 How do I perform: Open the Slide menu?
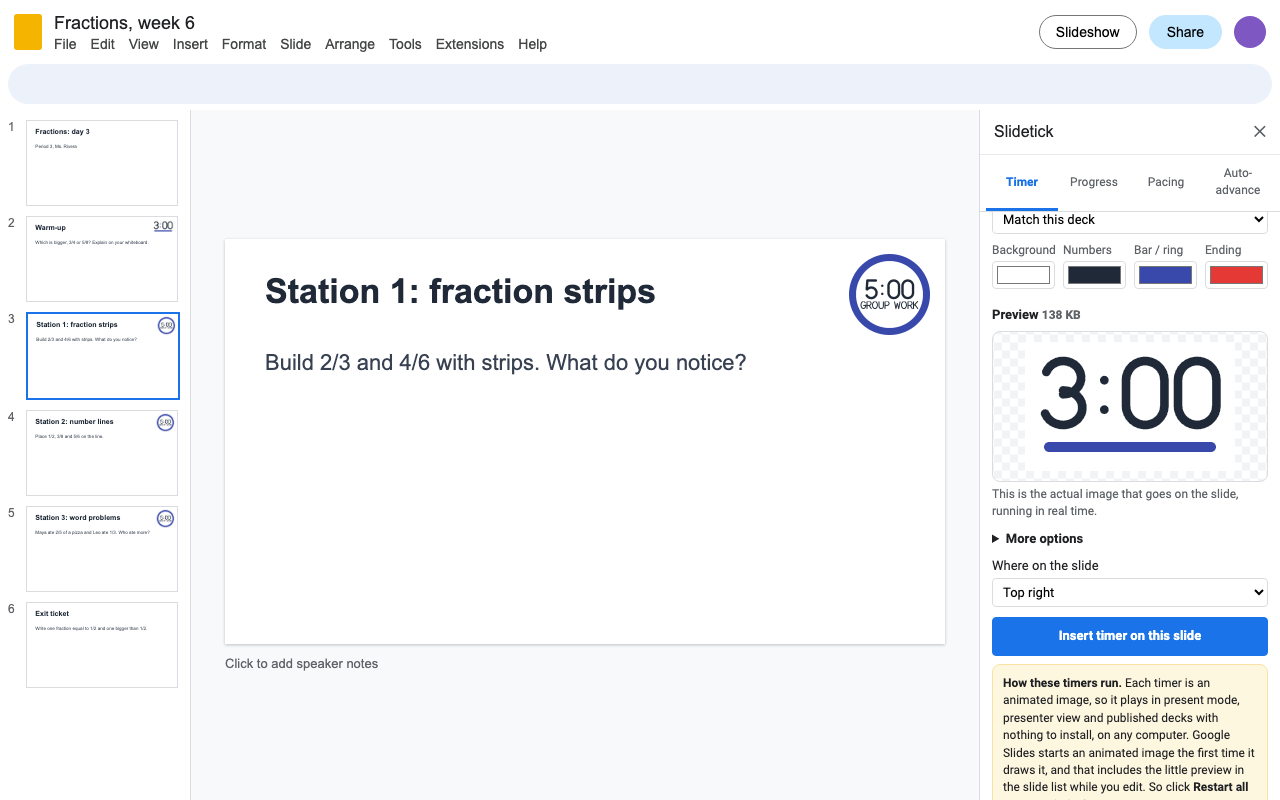pyautogui.click(x=296, y=44)
